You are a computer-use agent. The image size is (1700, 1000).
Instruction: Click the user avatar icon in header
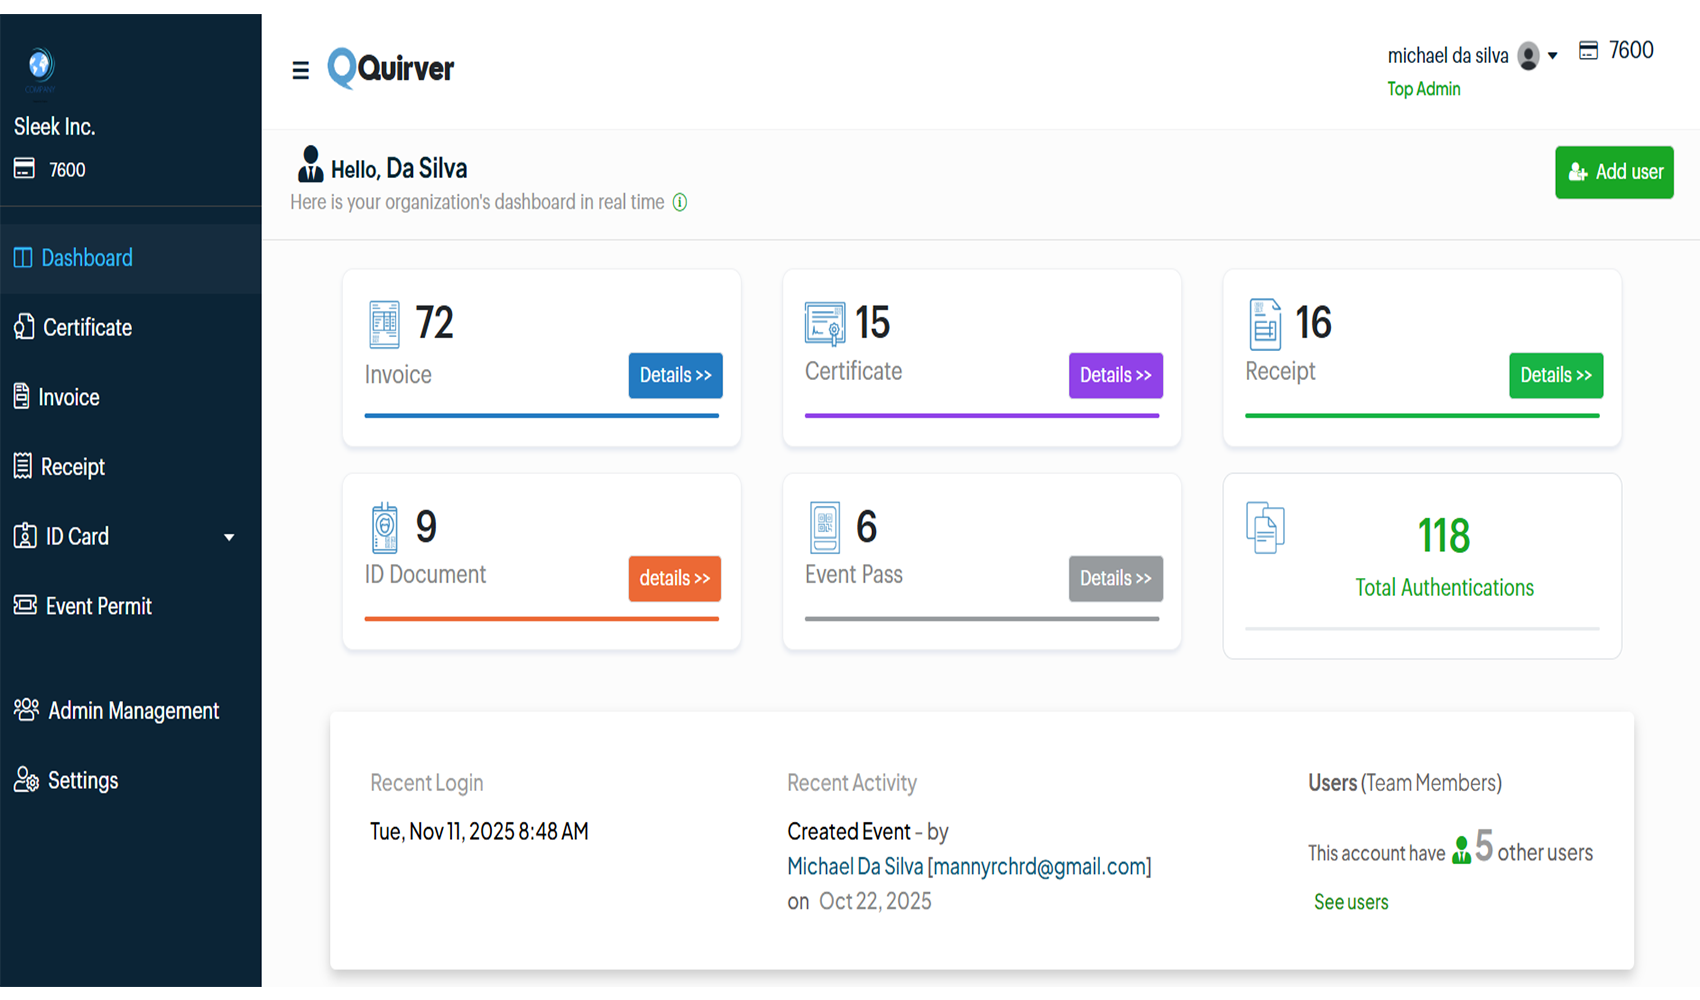click(1528, 56)
